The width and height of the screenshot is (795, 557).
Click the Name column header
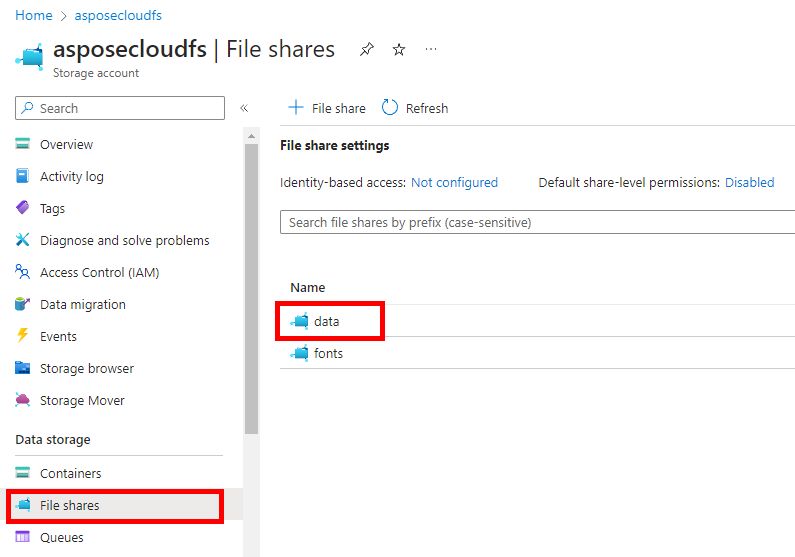[307, 287]
